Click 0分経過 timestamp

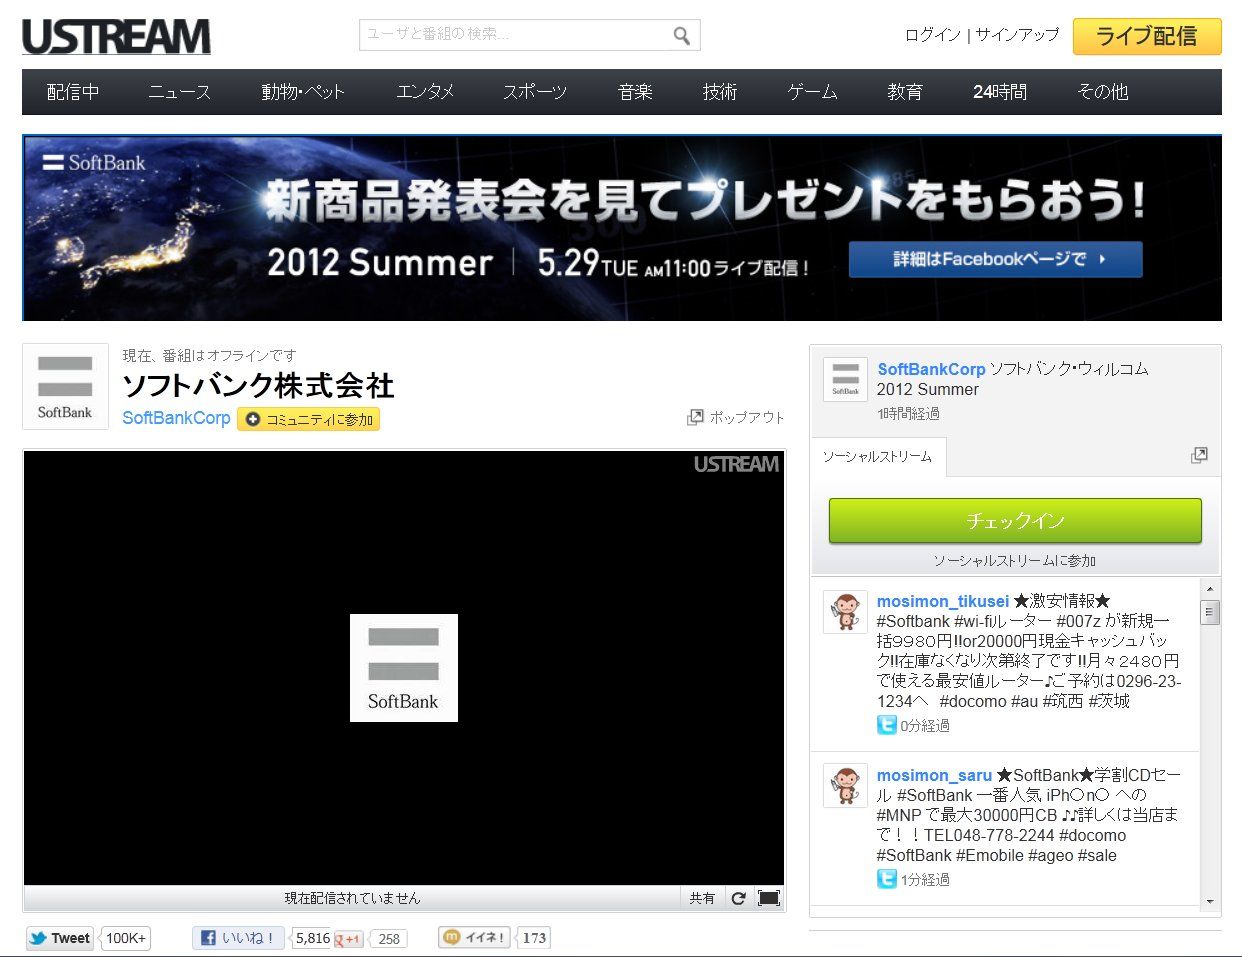tap(925, 726)
